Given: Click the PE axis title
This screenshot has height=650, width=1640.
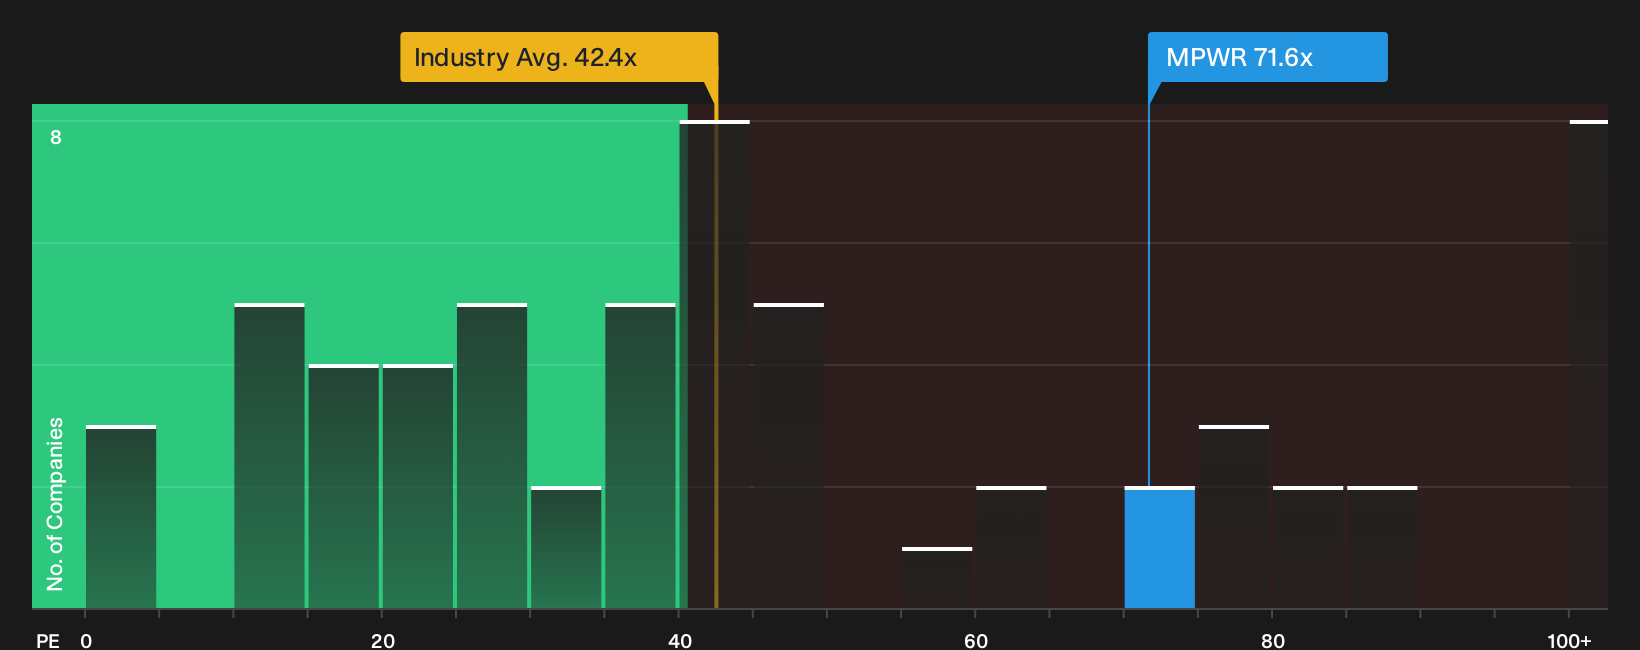Looking at the screenshot, I should tap(48, 641).
